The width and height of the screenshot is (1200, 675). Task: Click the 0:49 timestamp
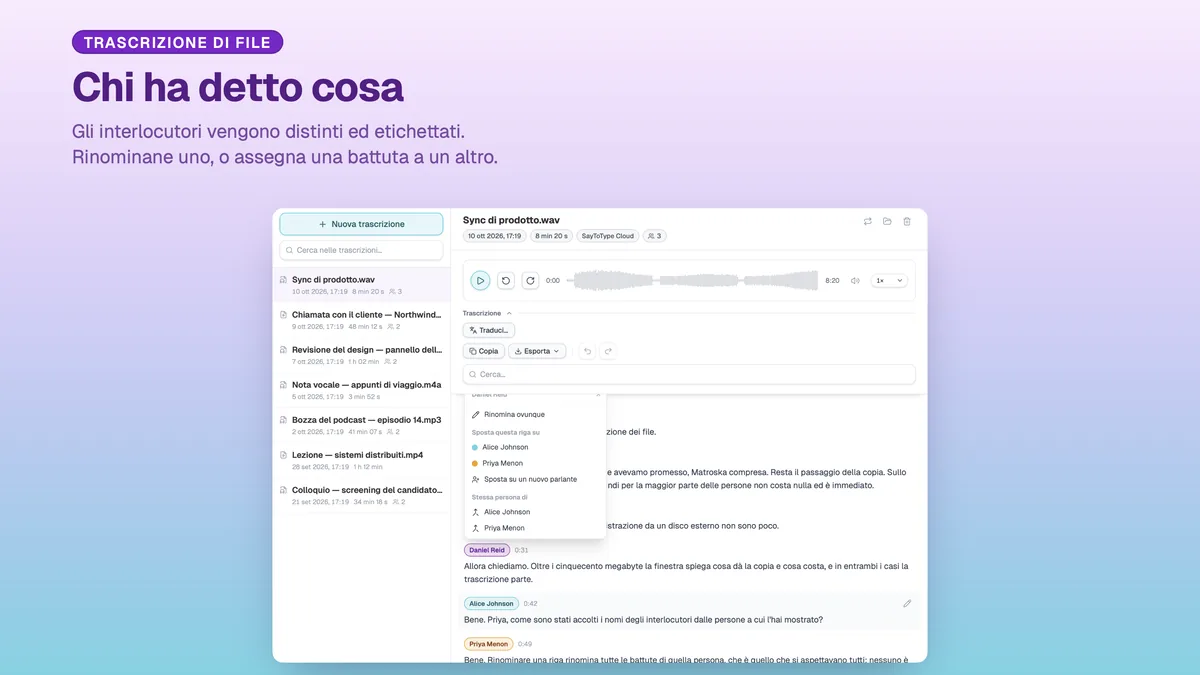coord(525,644)
